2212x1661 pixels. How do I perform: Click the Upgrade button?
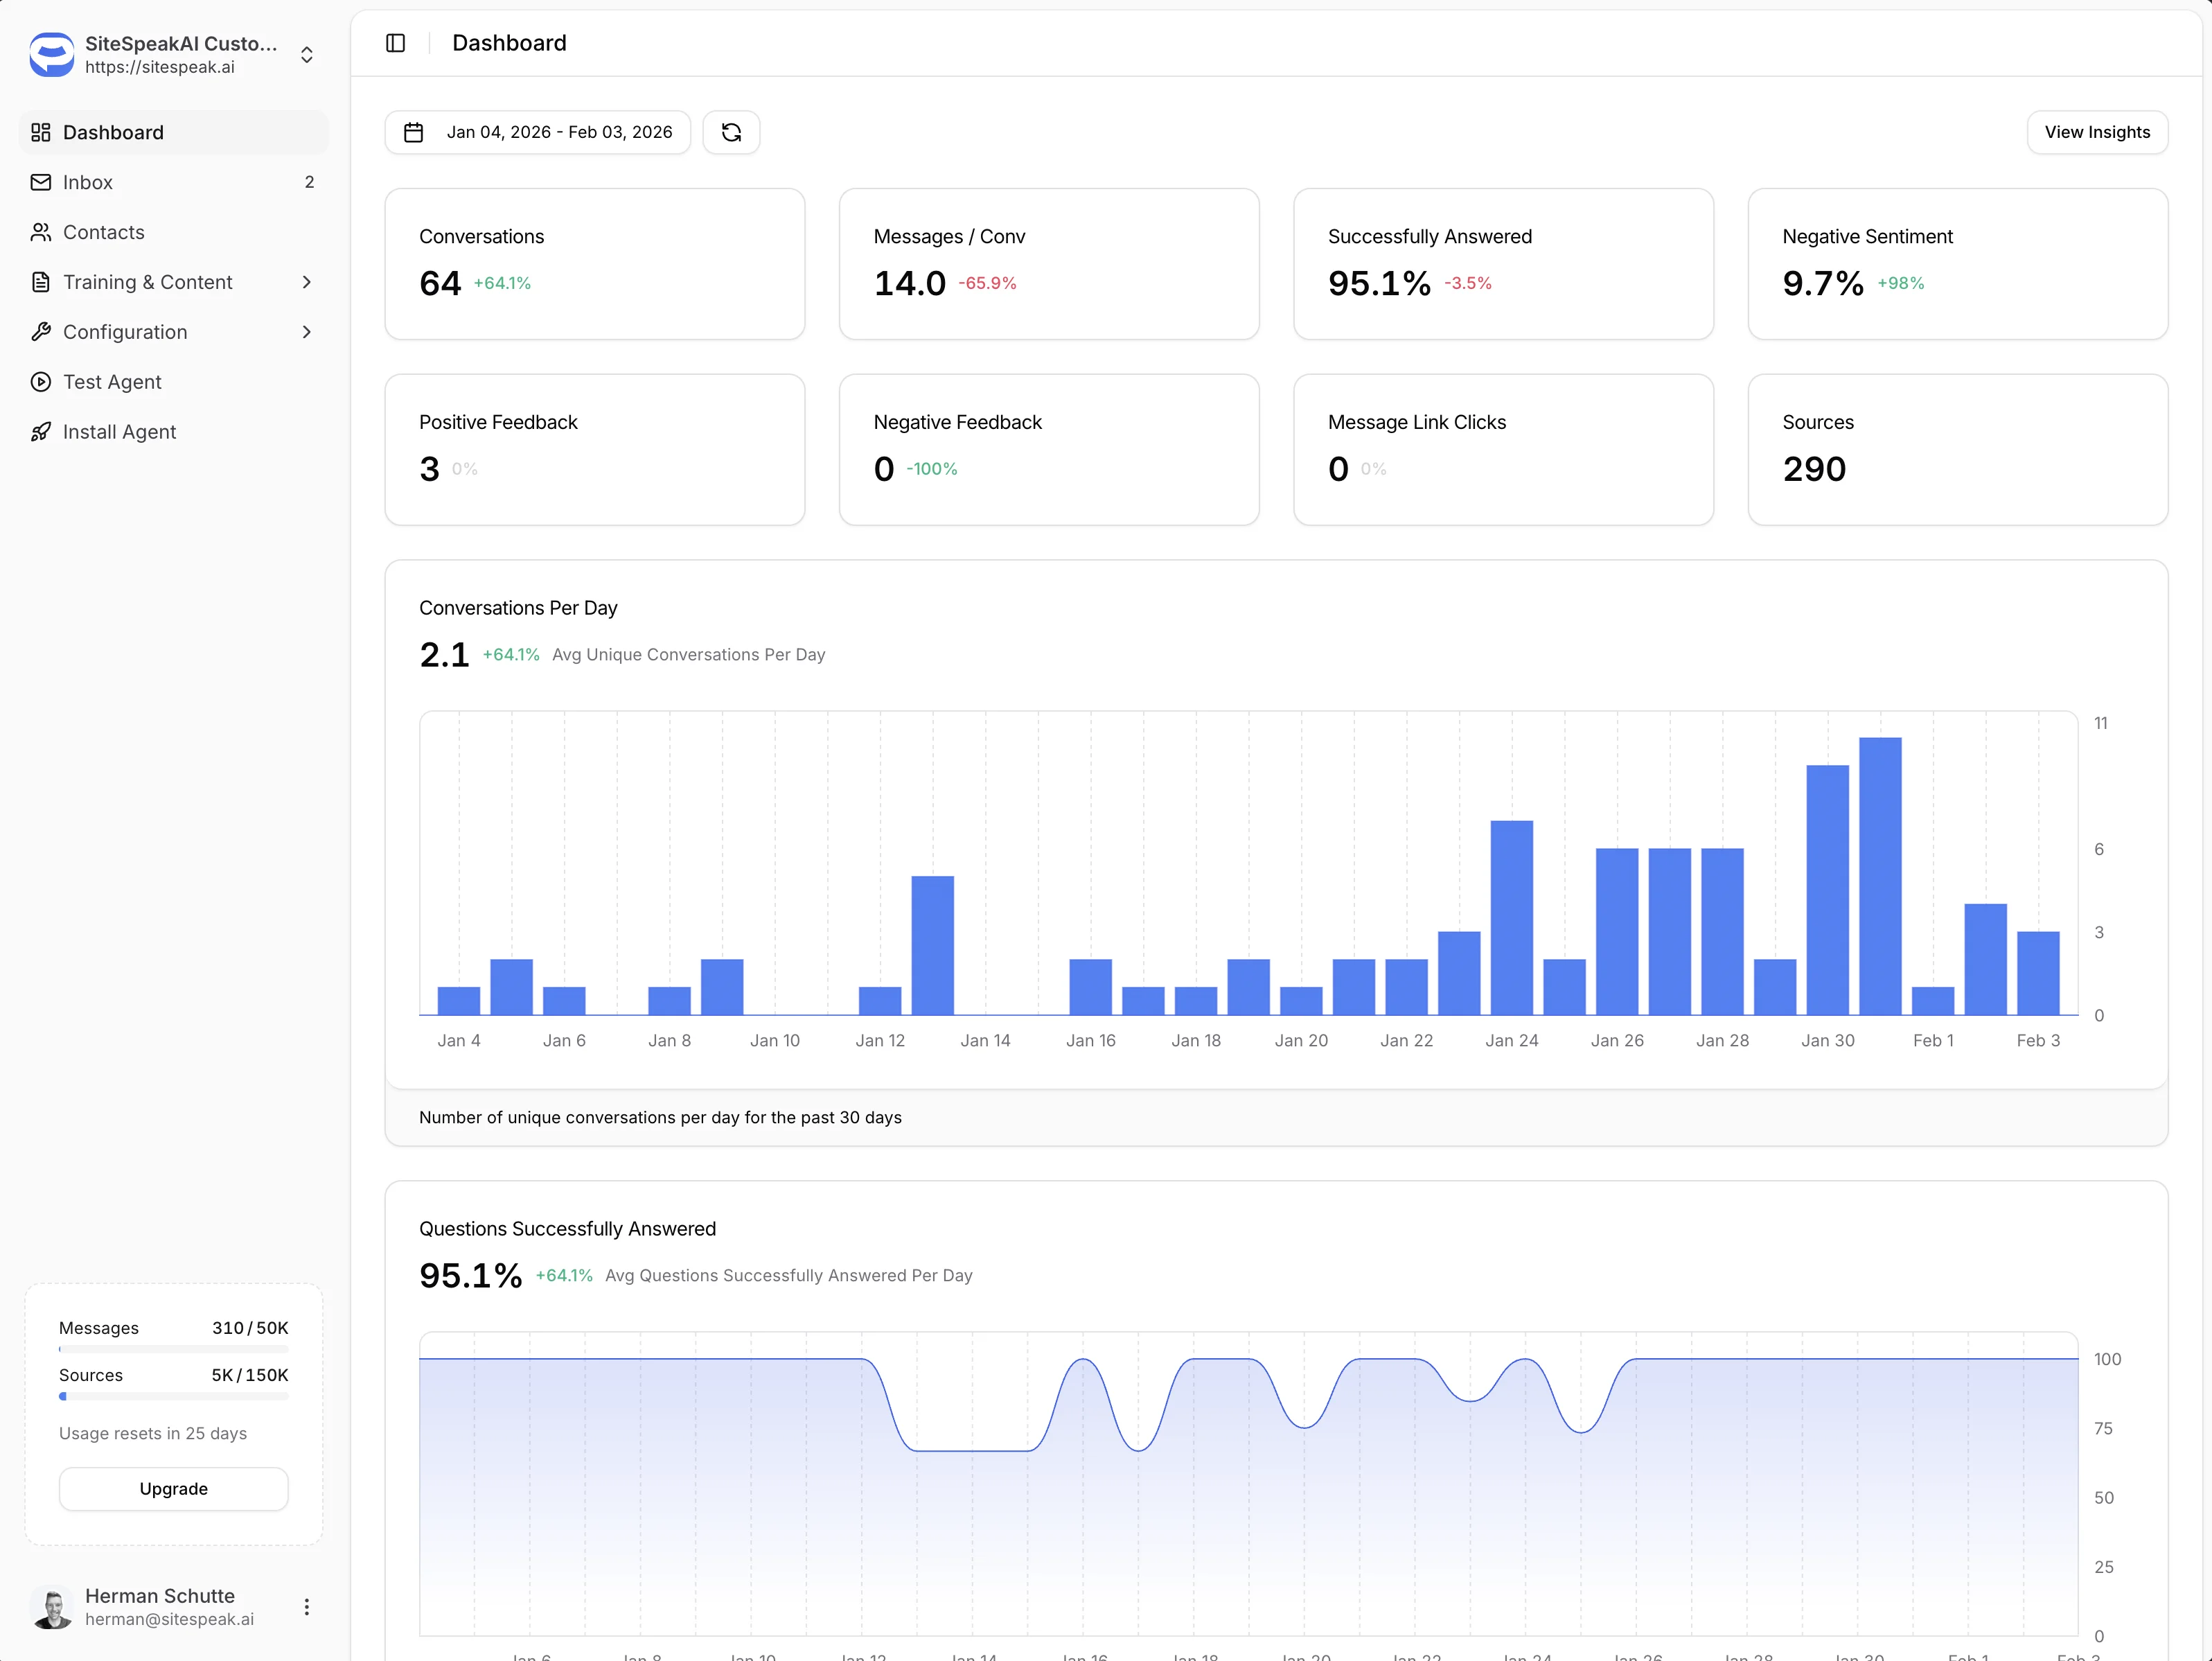(x=173, y=1488)
